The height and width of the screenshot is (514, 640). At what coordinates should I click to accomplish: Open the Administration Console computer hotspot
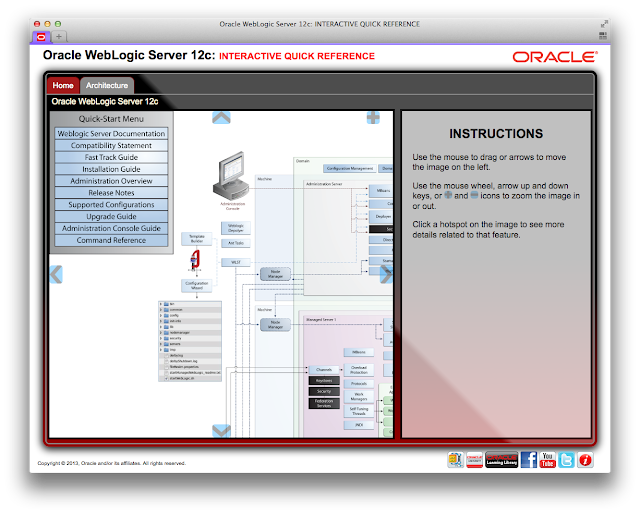tap(232, 176)
